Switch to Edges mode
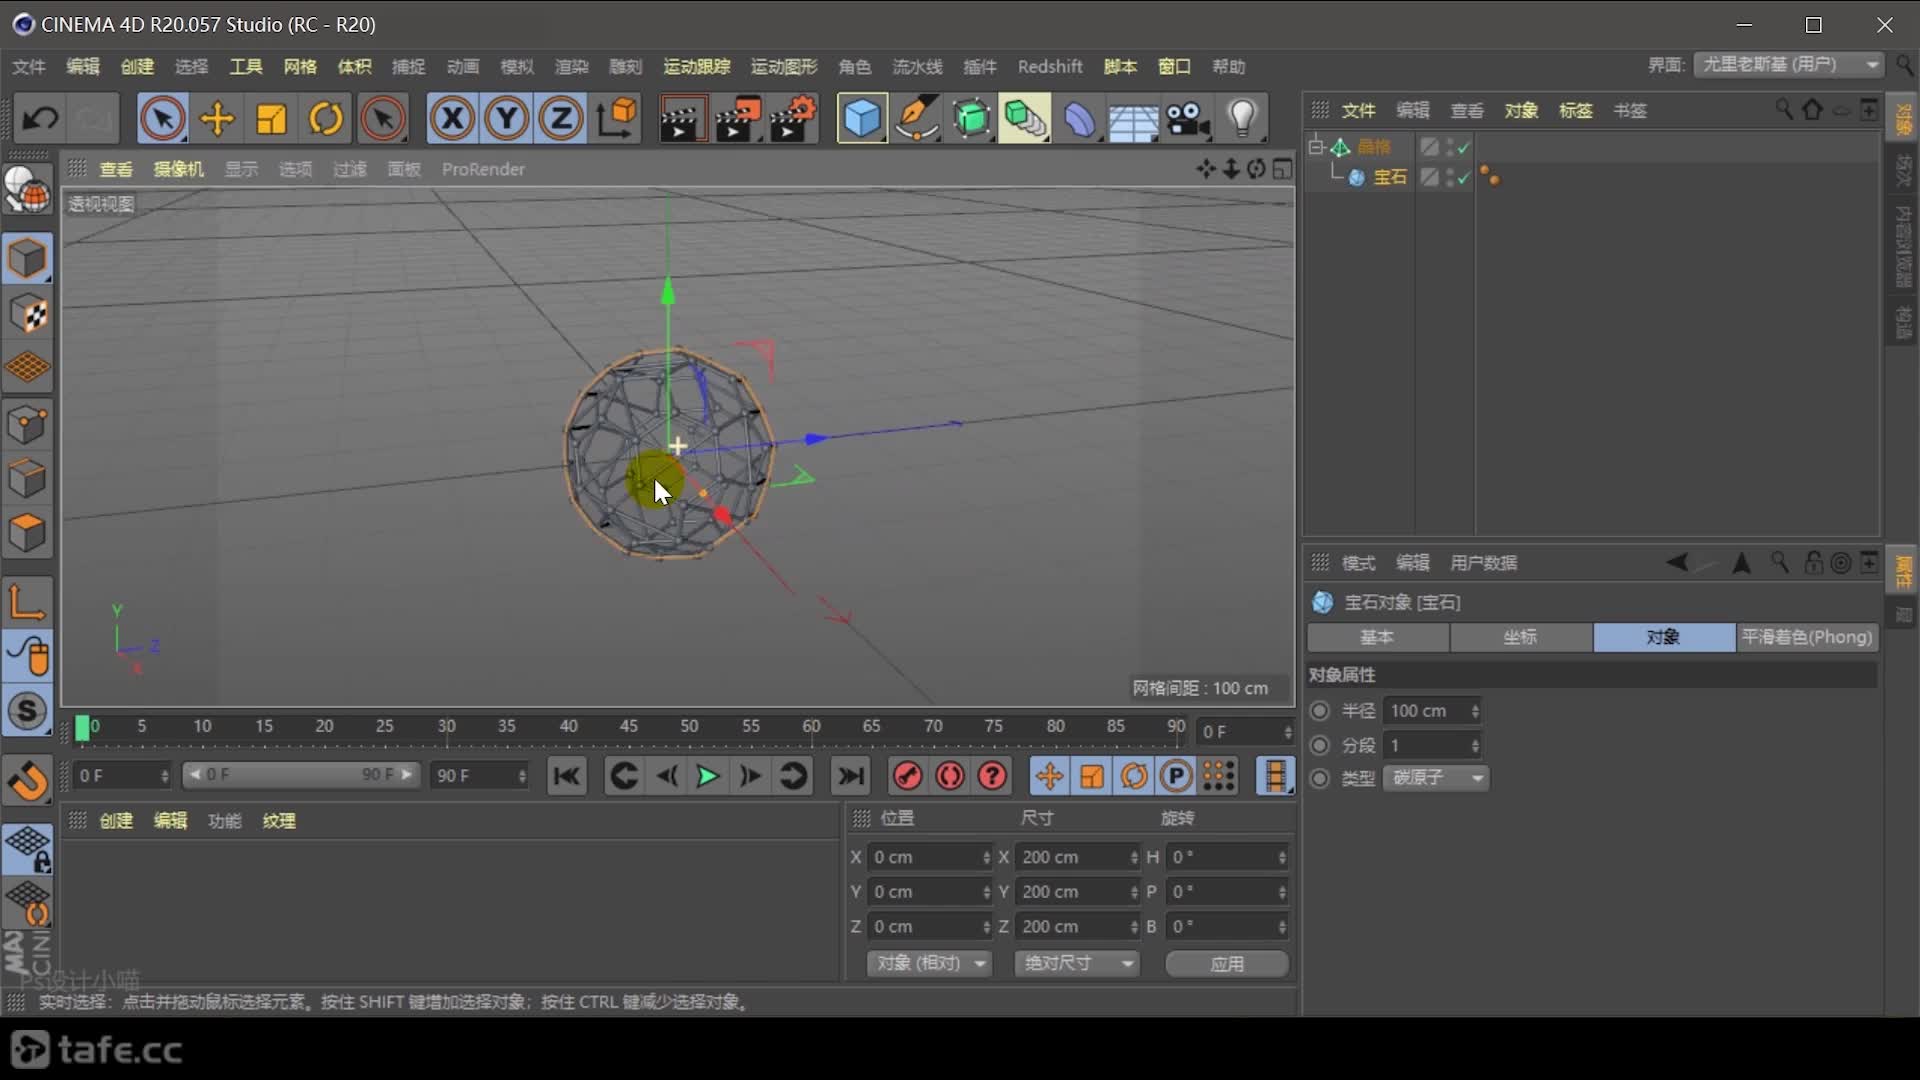Image resolution: width=1920 pixels, height=1080 pixels. (x=27, y=478)
